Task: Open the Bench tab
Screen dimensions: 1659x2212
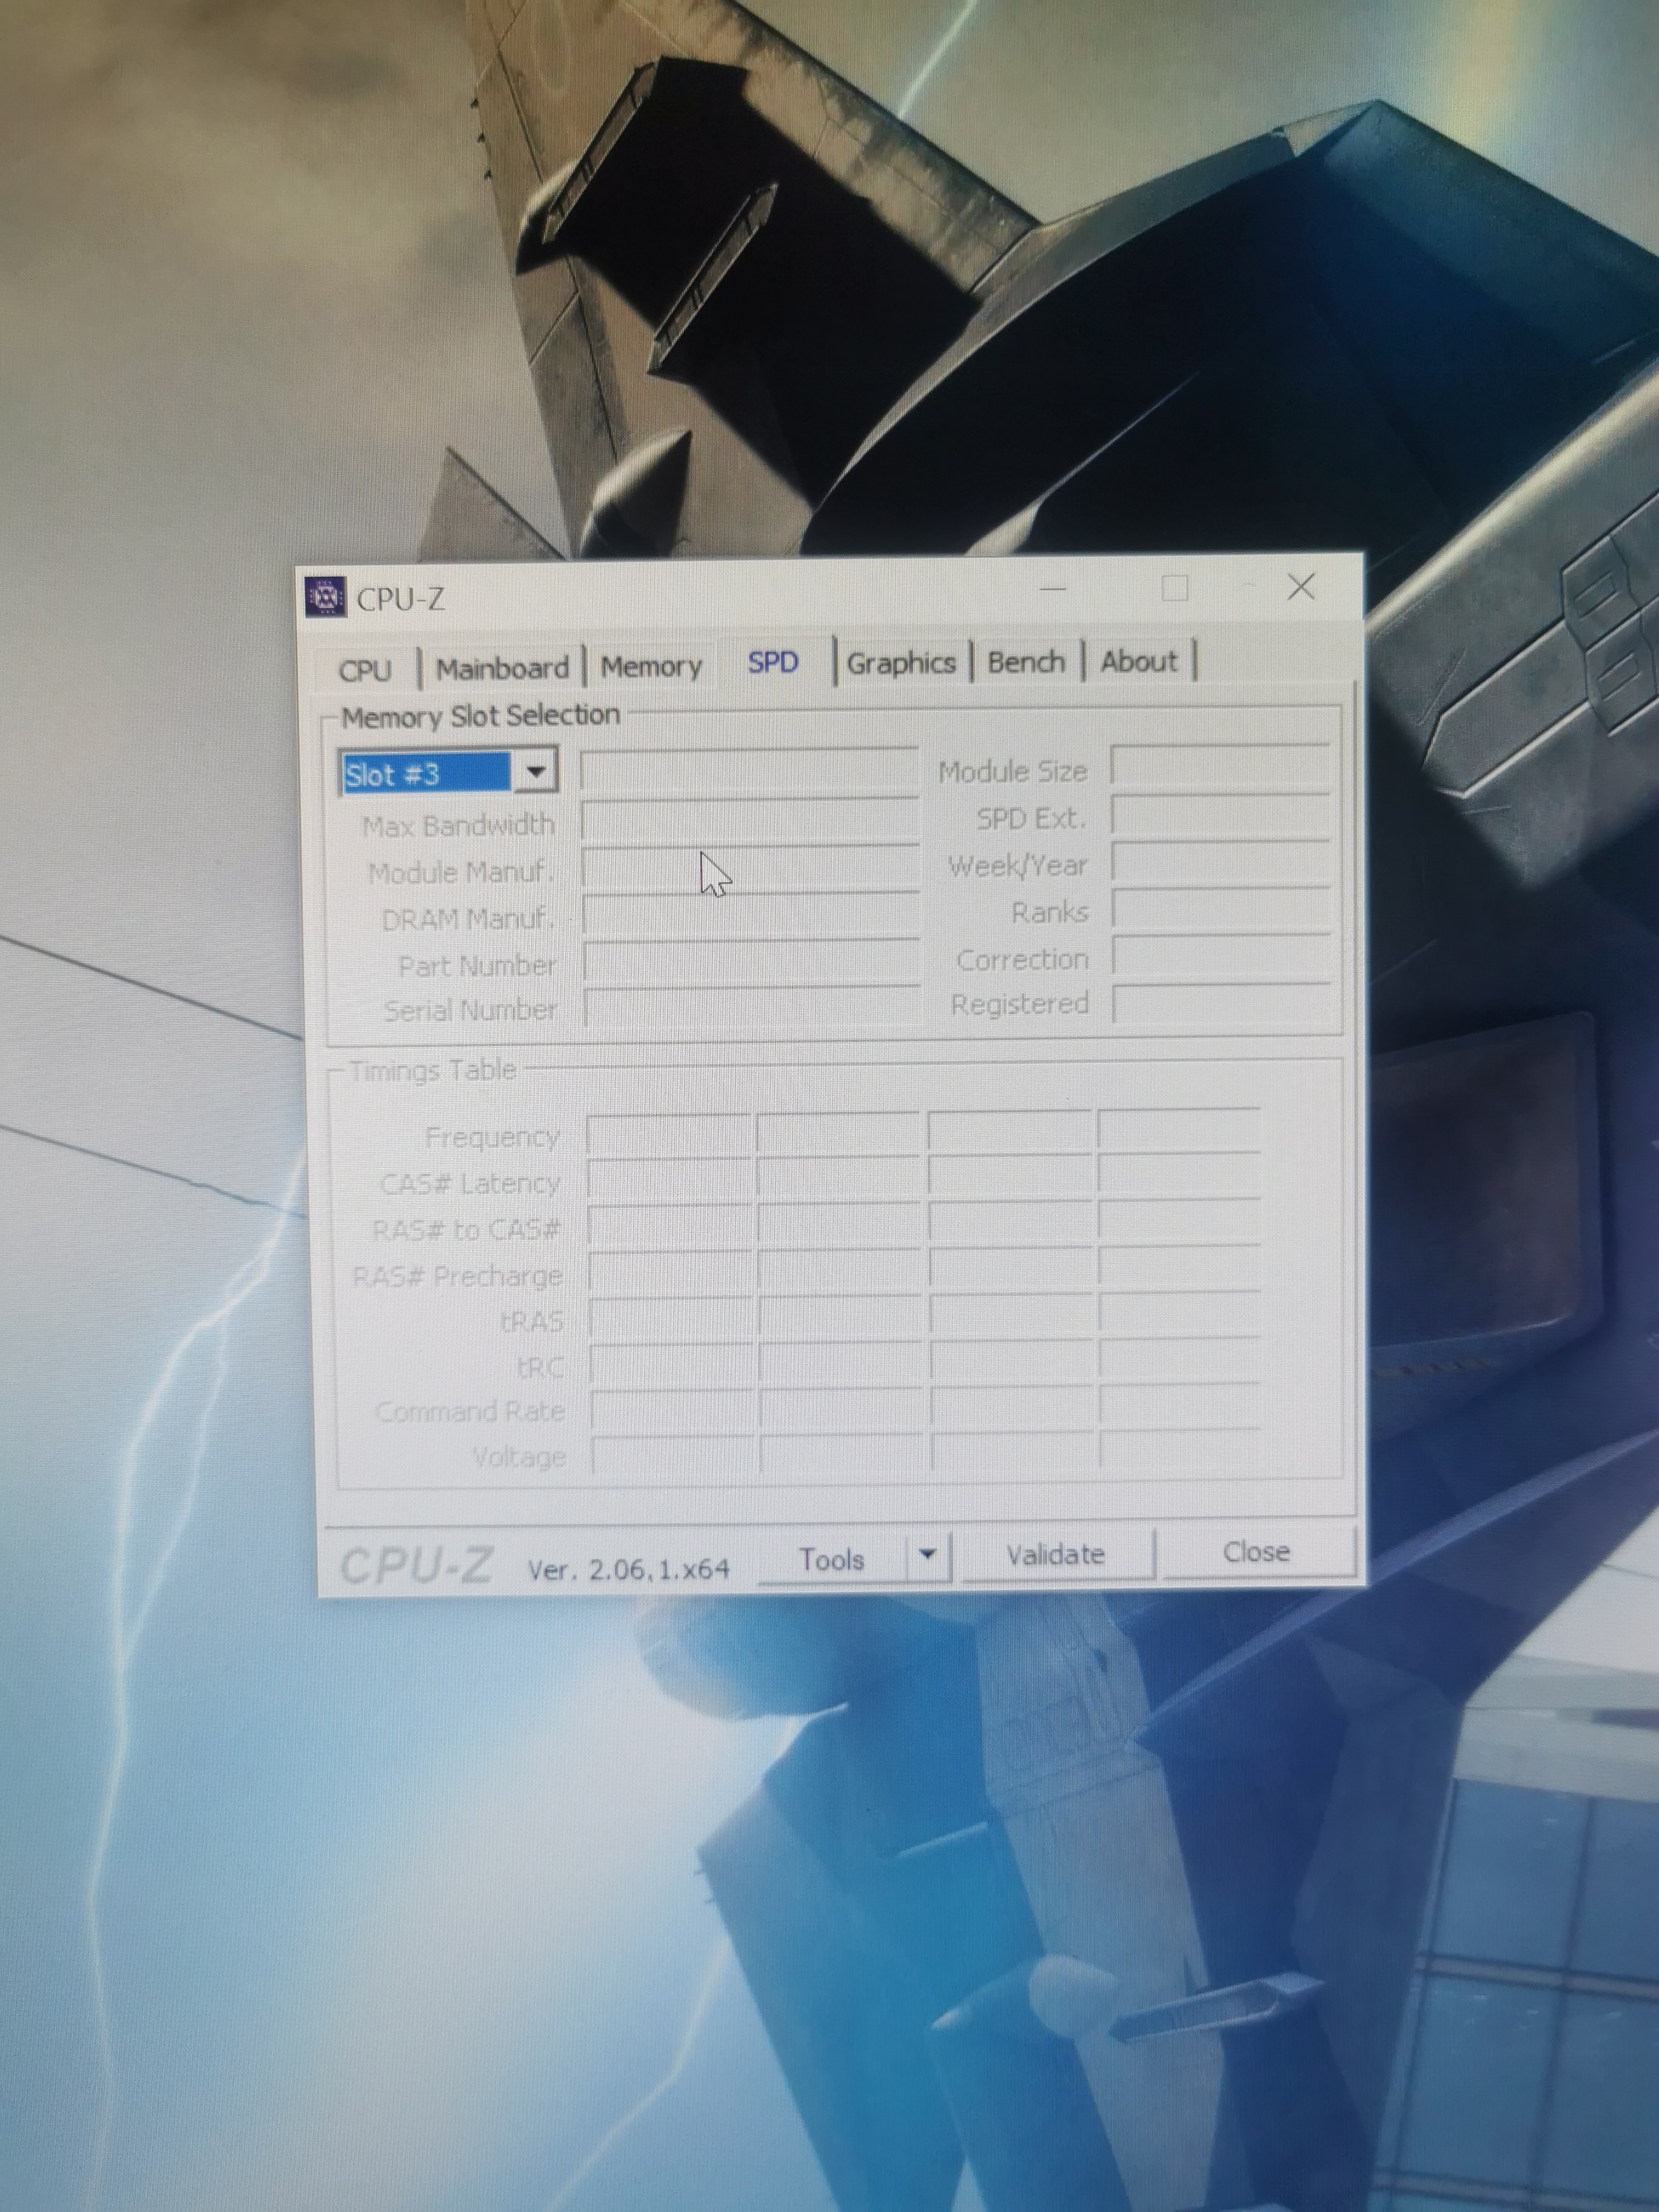Action: click(1026, 662)
